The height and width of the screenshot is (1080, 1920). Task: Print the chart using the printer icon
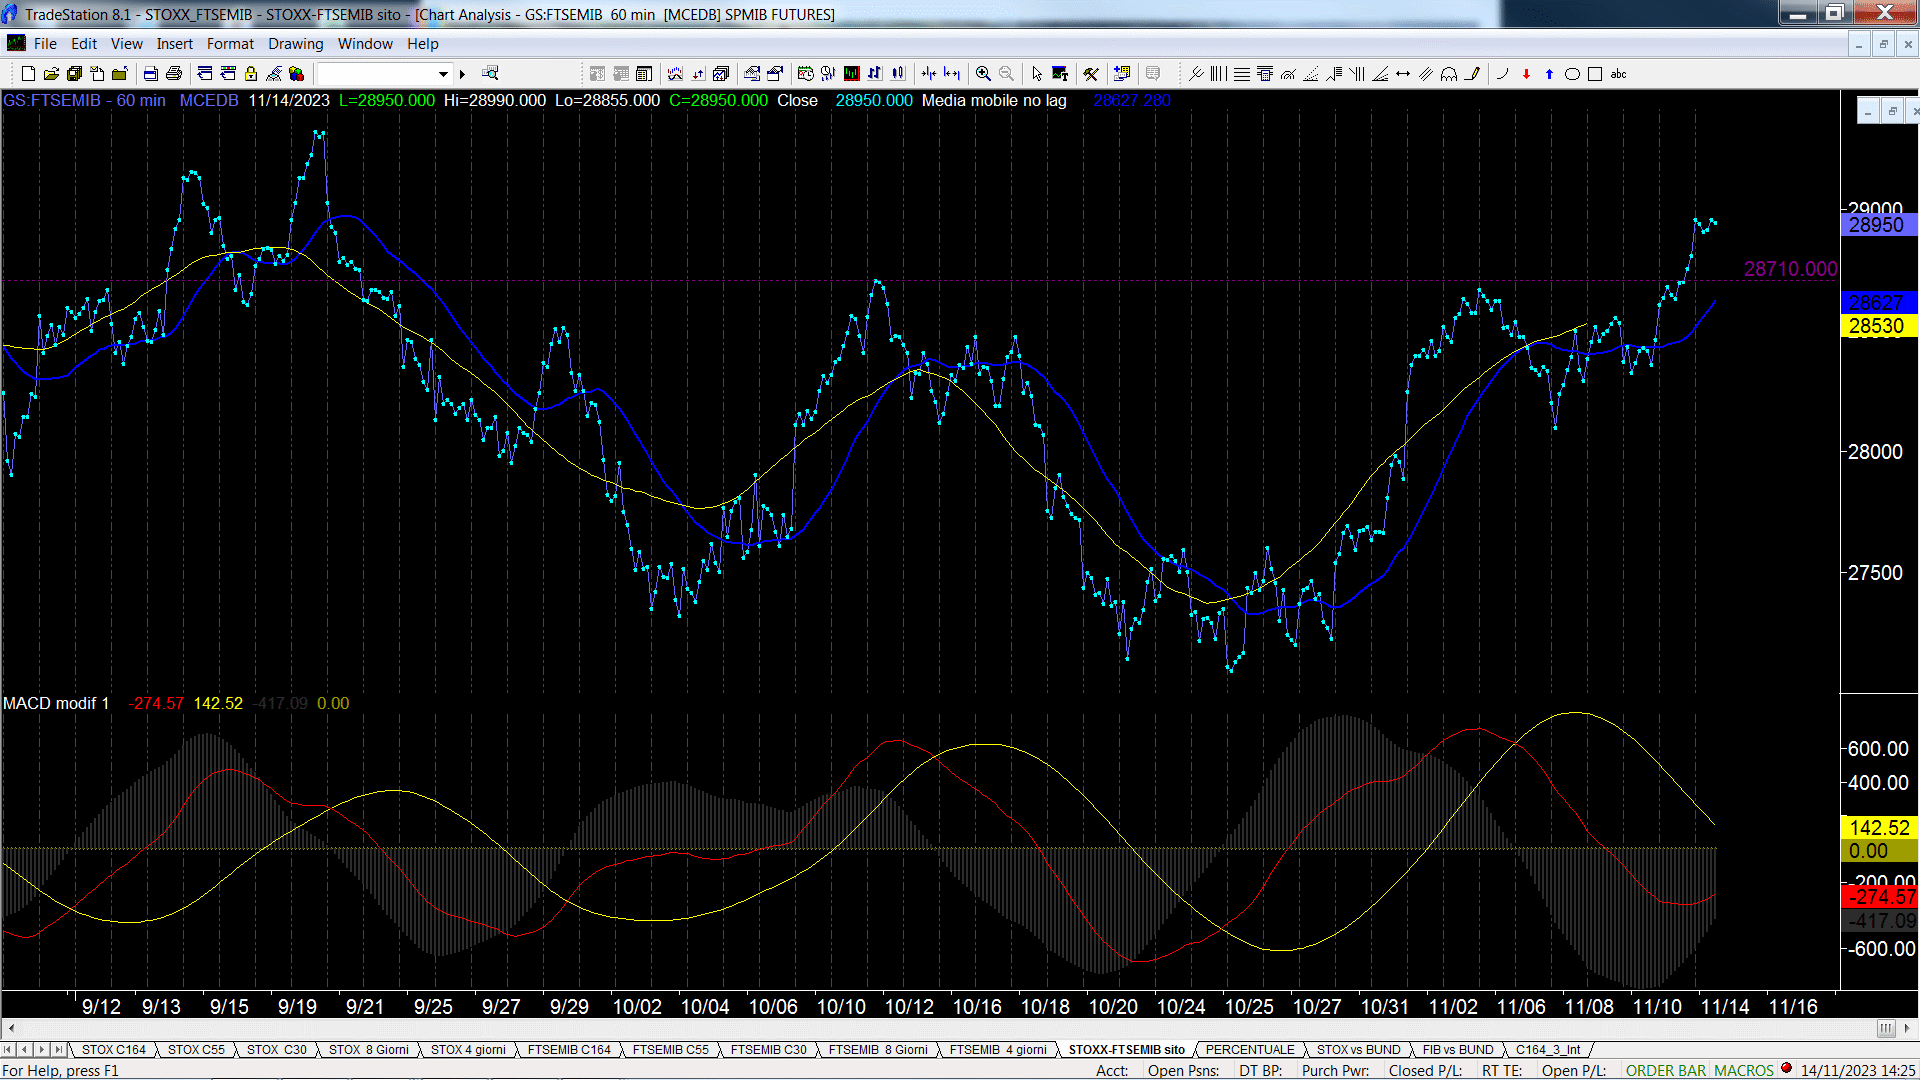pos(174,73)
